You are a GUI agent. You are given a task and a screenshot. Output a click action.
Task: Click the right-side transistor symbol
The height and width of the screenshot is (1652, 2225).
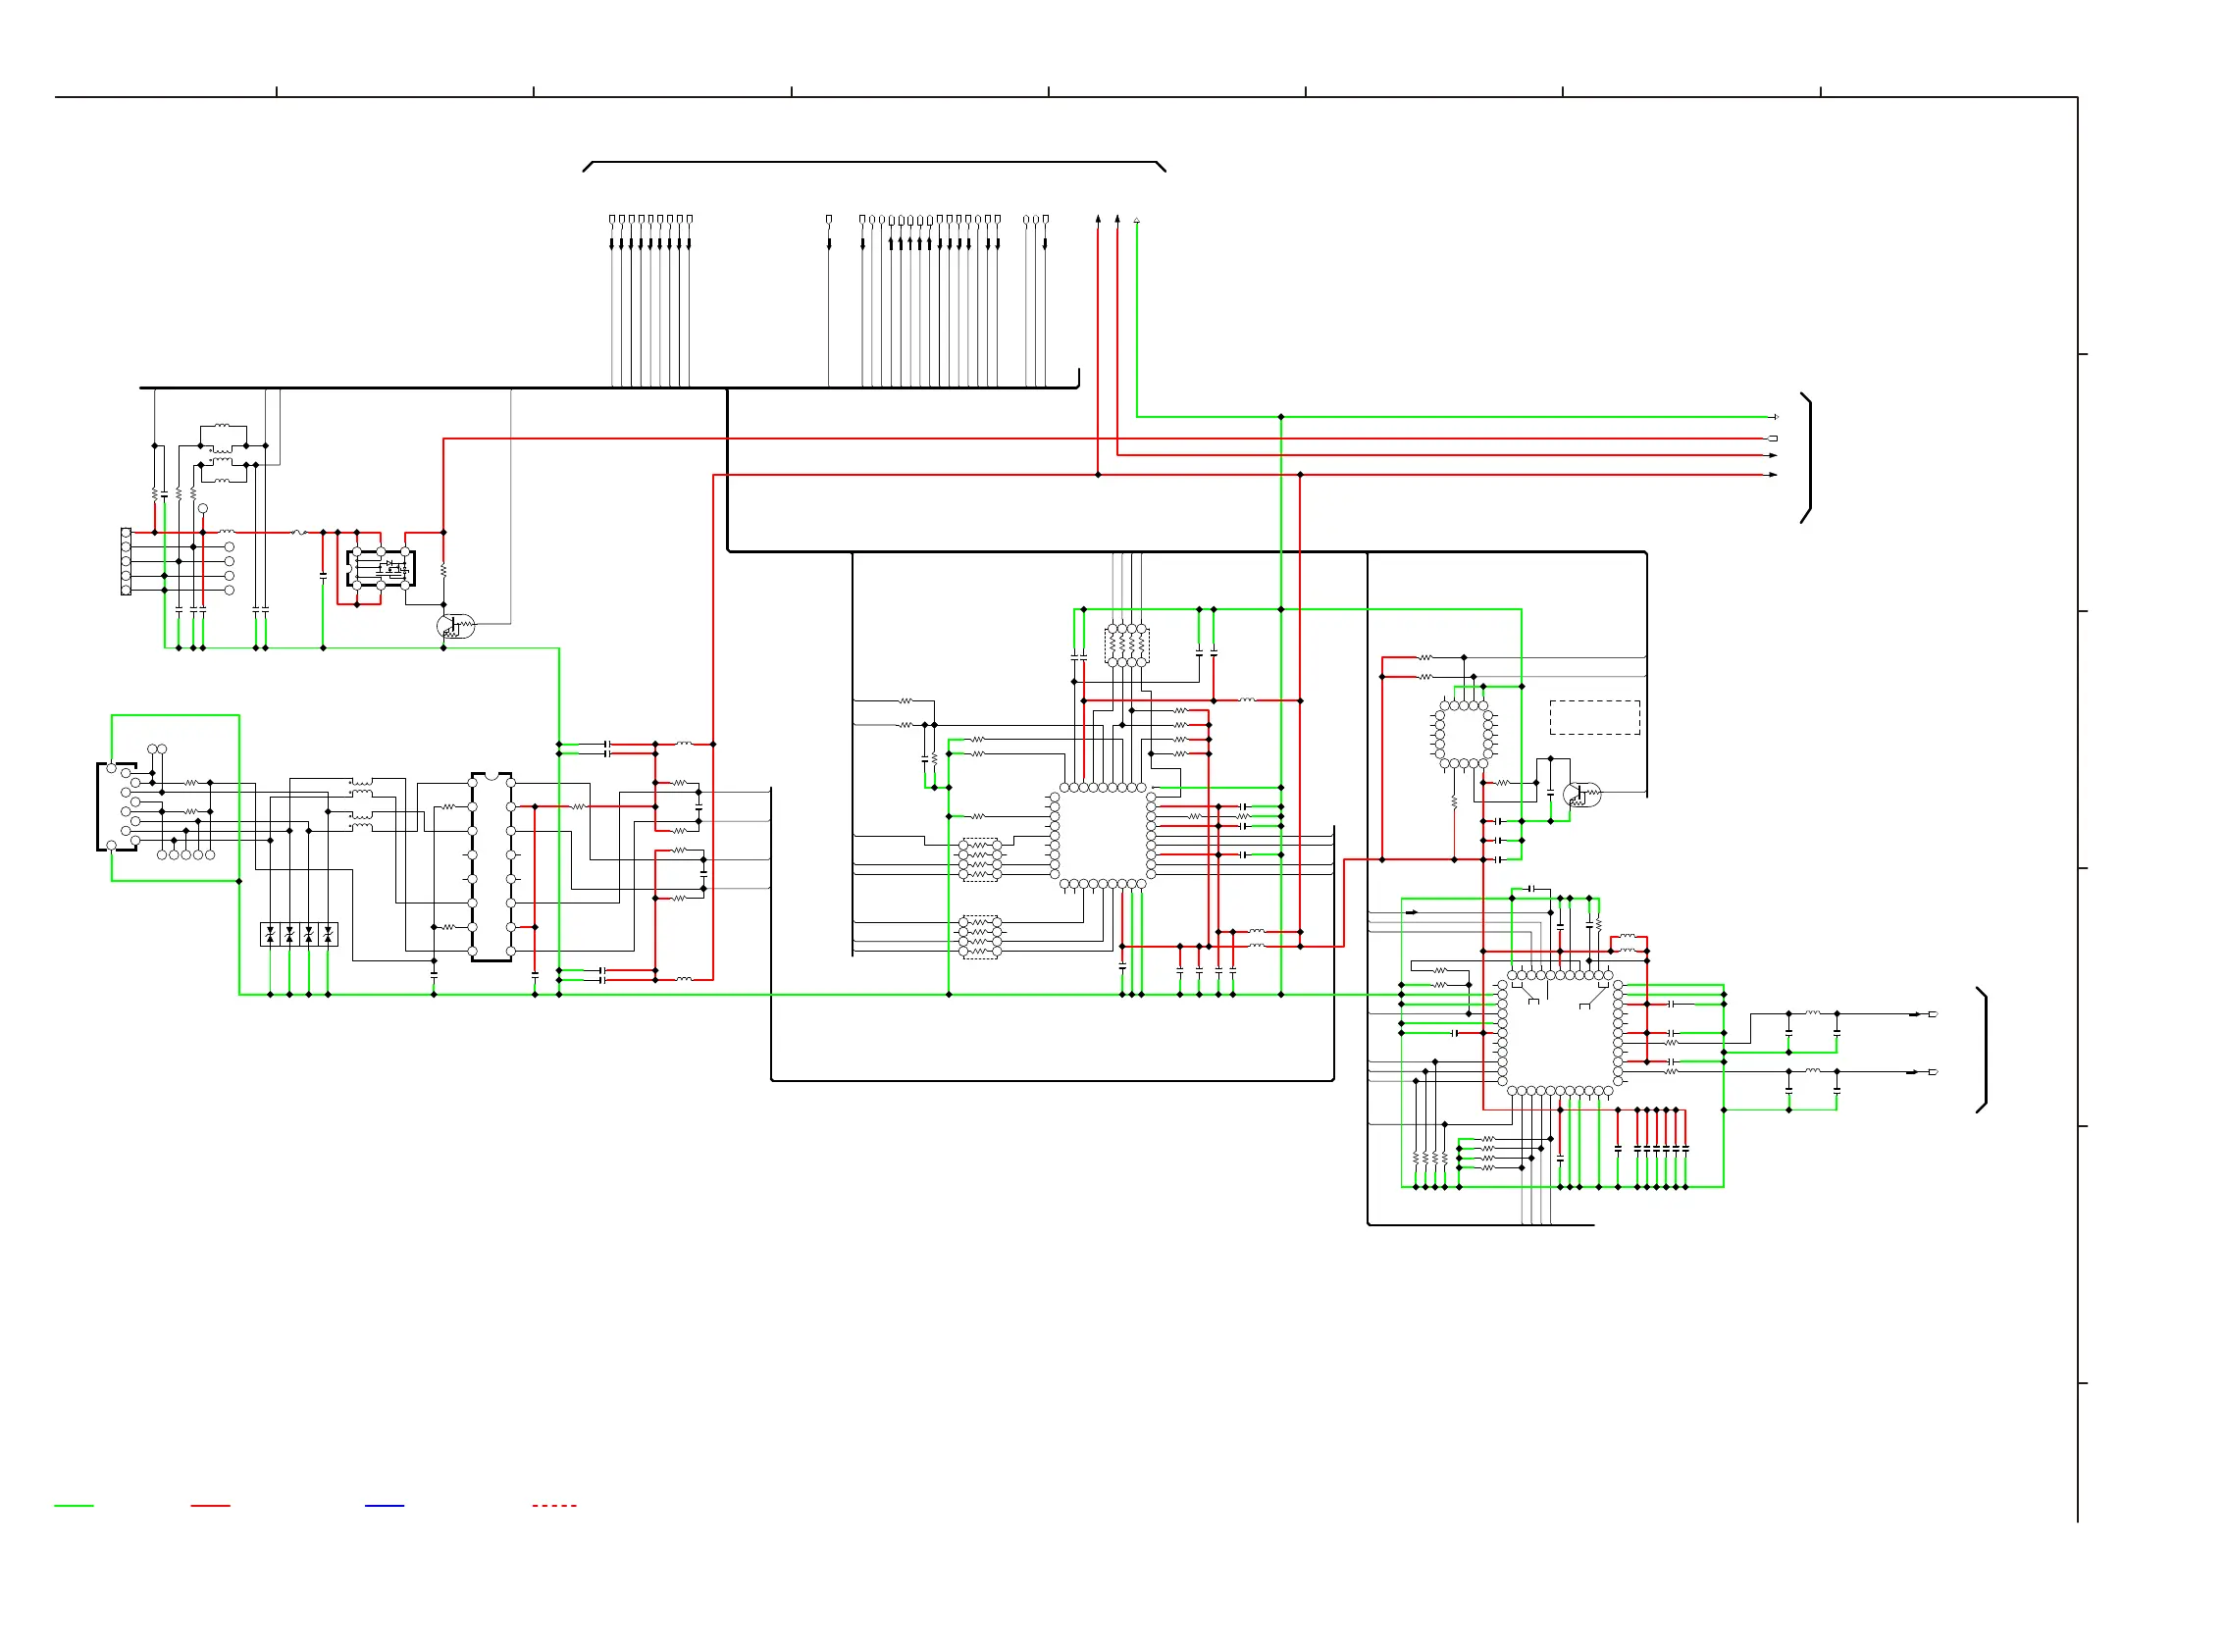tap(1581, 795)
